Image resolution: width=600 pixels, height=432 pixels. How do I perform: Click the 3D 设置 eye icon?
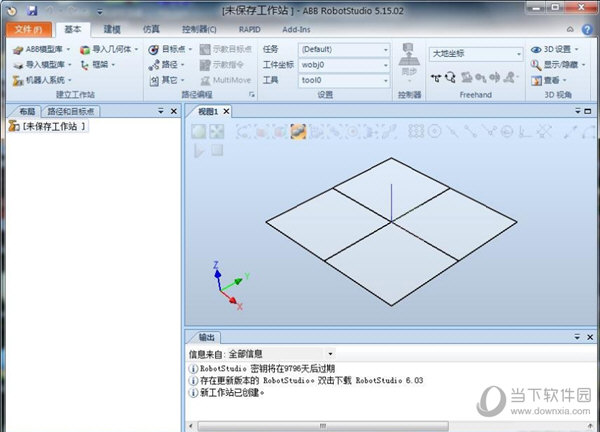coord(536,50)
